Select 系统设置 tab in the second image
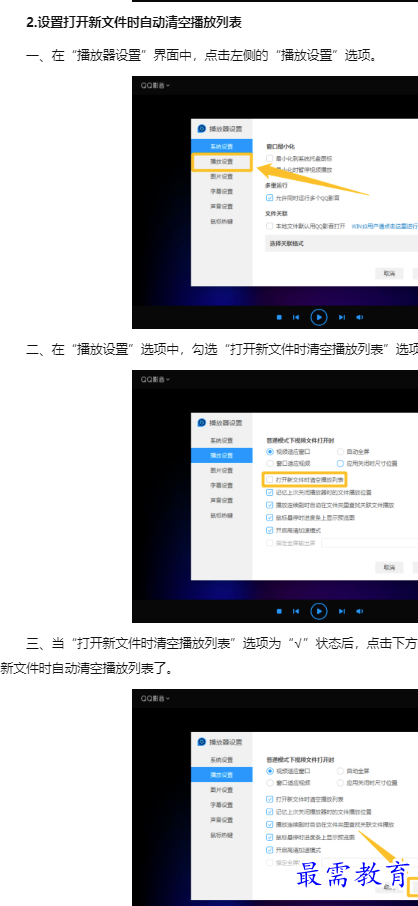This screenshot has width=418, height=906. click(x=221, y=441)
